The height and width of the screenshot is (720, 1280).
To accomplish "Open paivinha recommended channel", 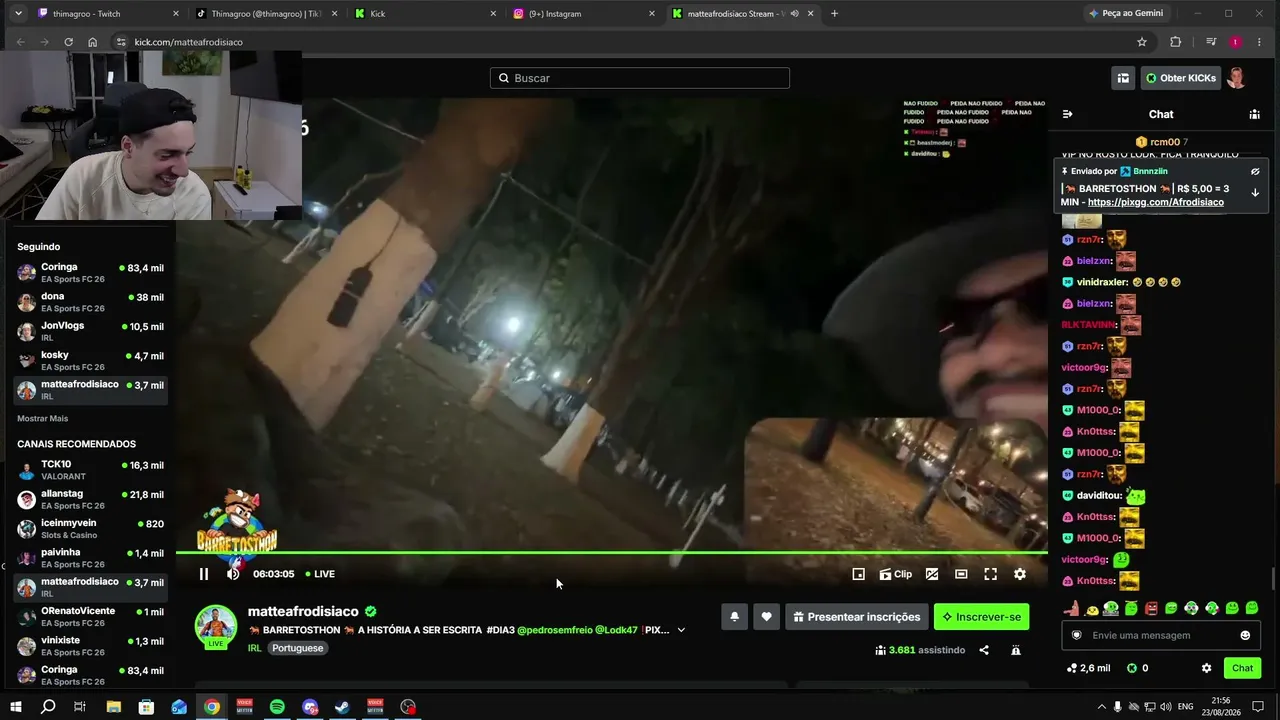I will (x=90, y=558).
